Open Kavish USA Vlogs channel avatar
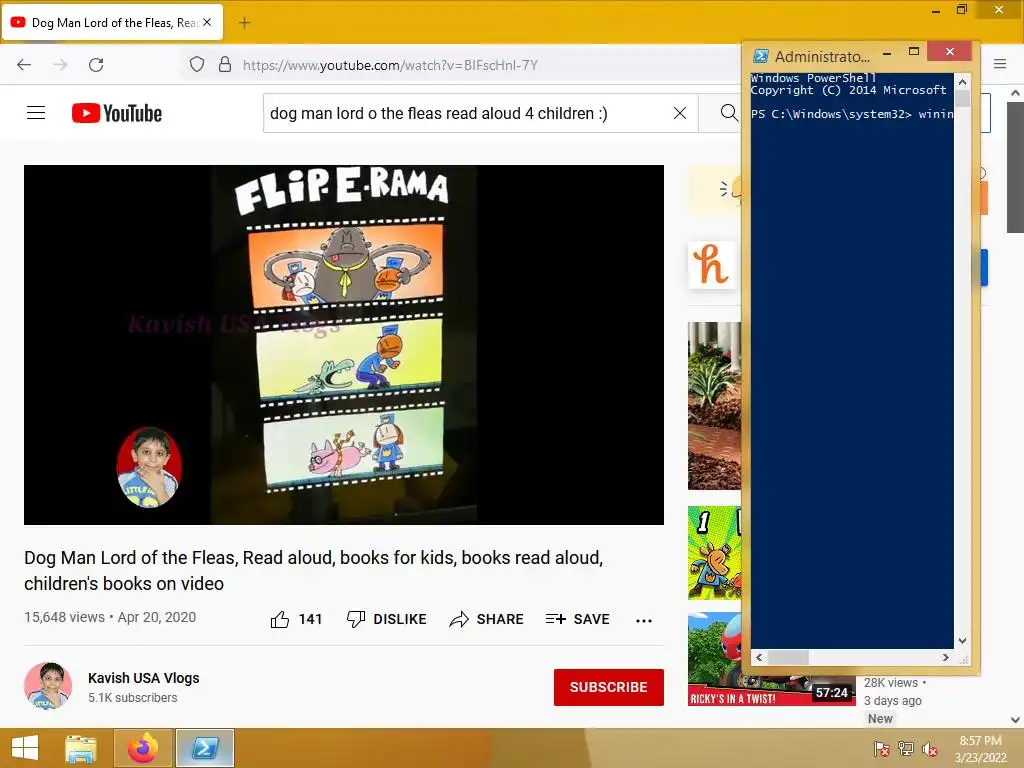This screenshot has height=768, width=1024. click(x=48, y=686)
